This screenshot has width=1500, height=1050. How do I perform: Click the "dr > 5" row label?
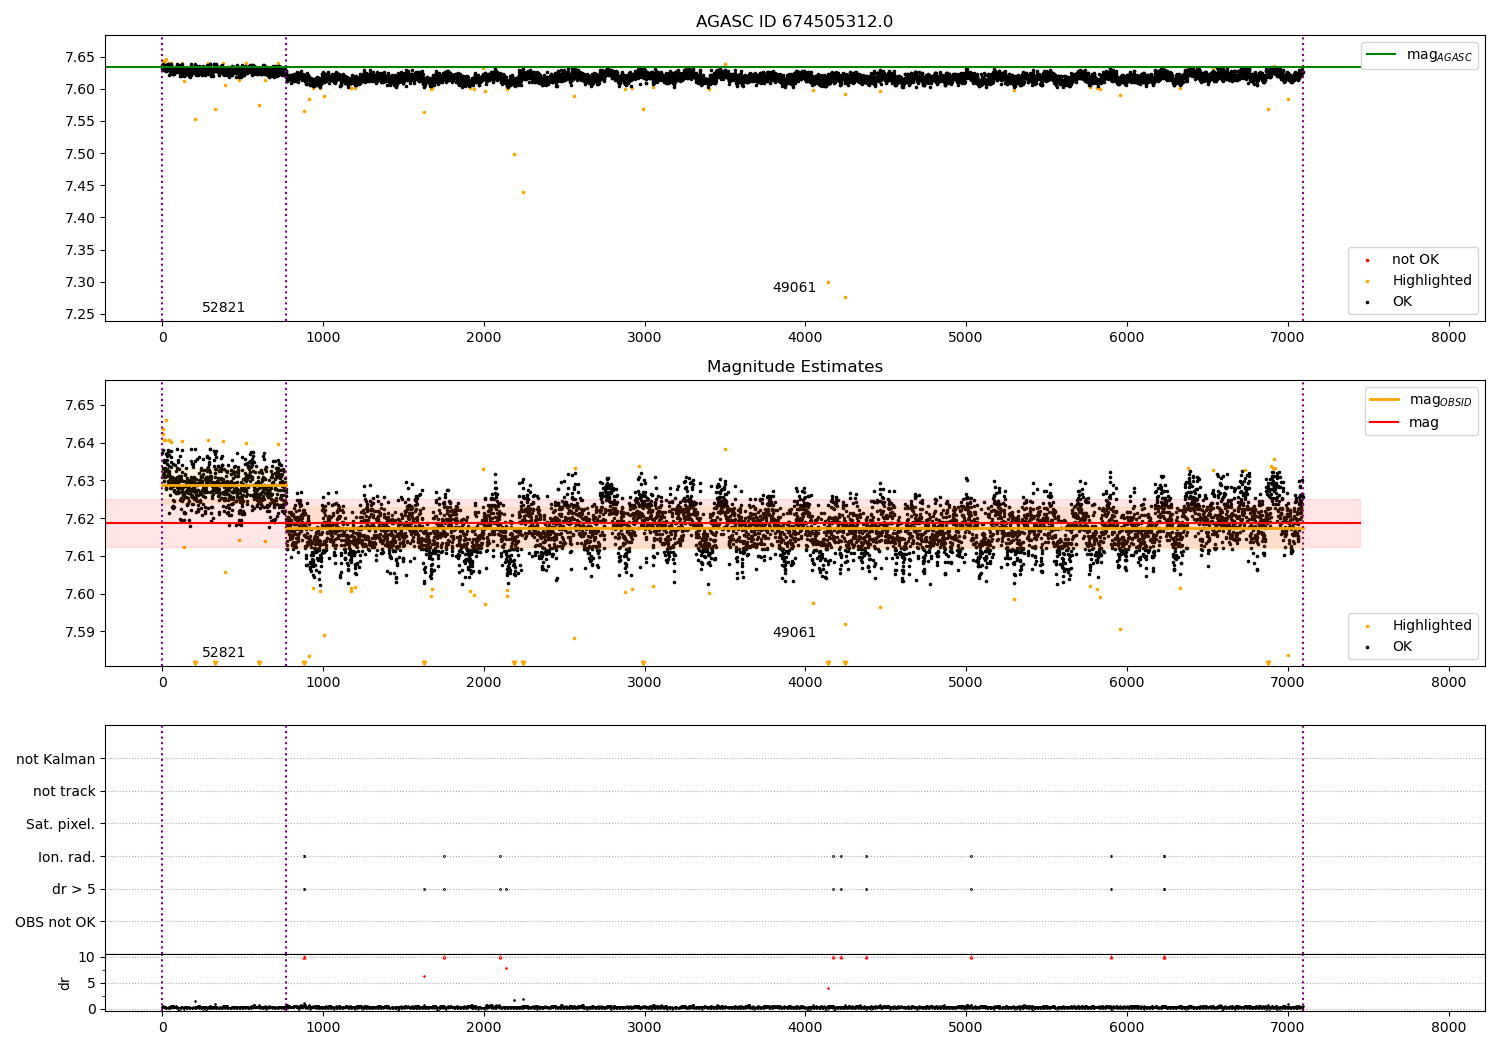(74, 890)
